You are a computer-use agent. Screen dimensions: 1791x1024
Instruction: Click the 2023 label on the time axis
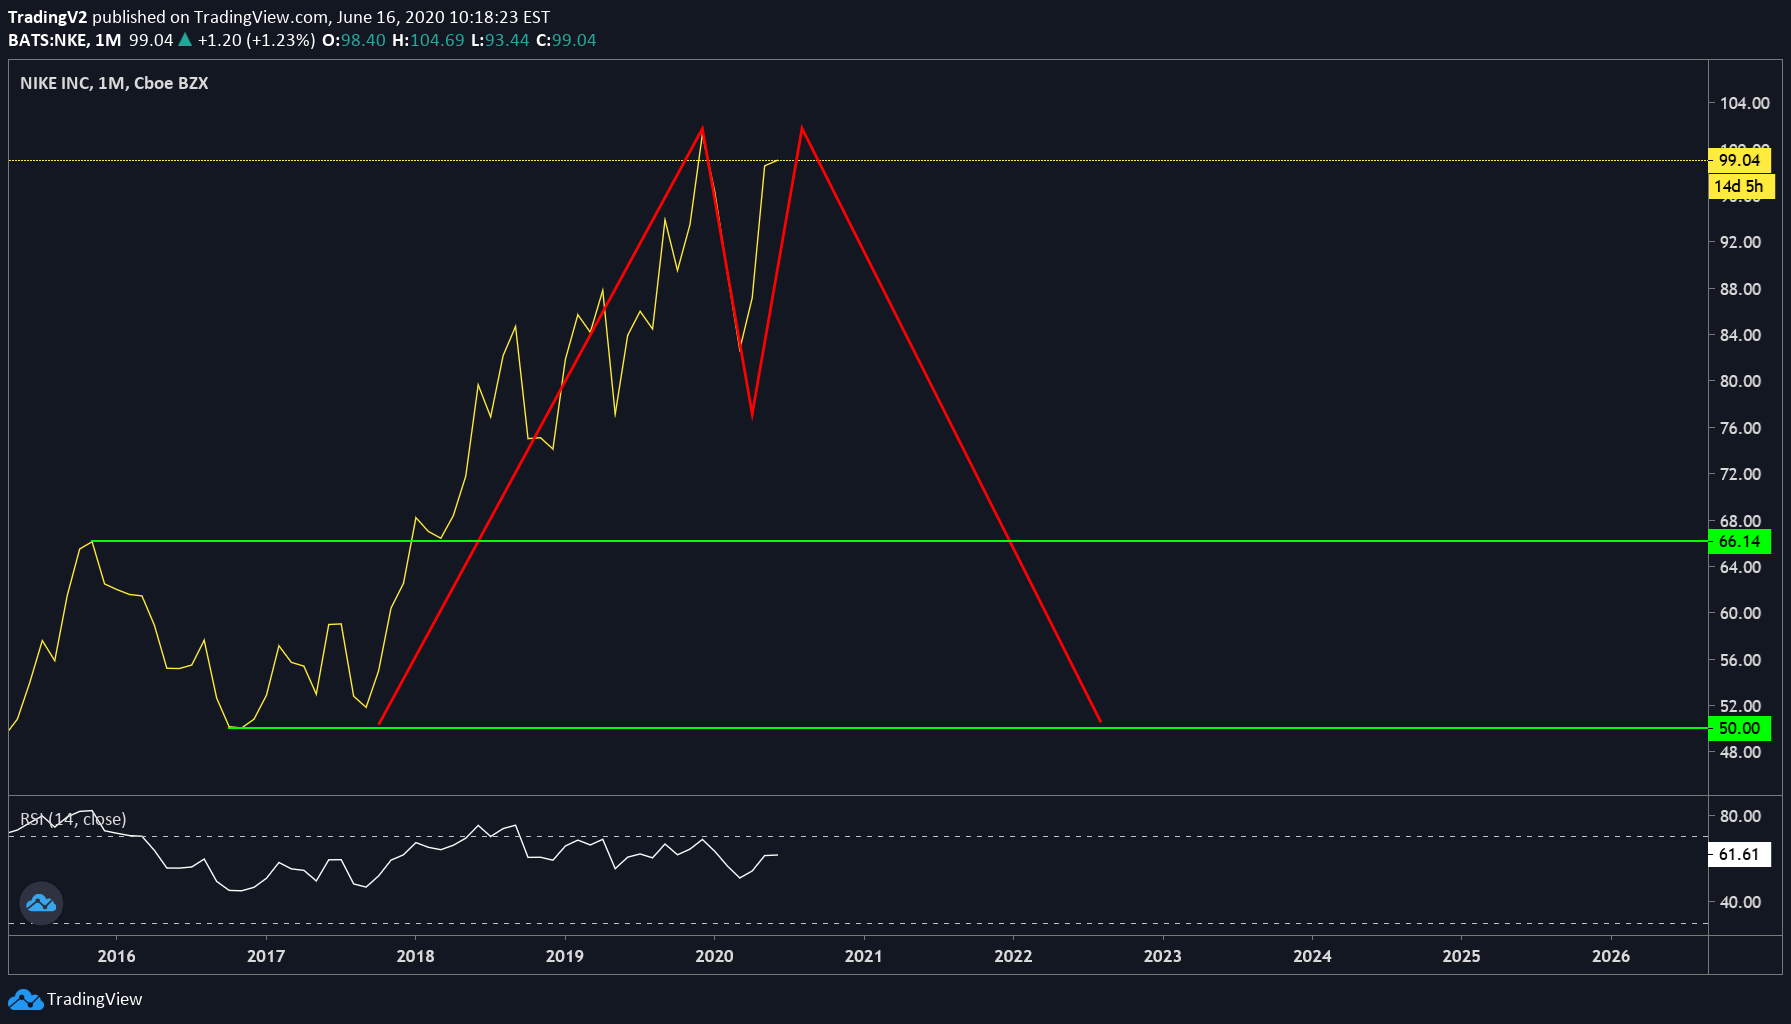[1163, 956]
